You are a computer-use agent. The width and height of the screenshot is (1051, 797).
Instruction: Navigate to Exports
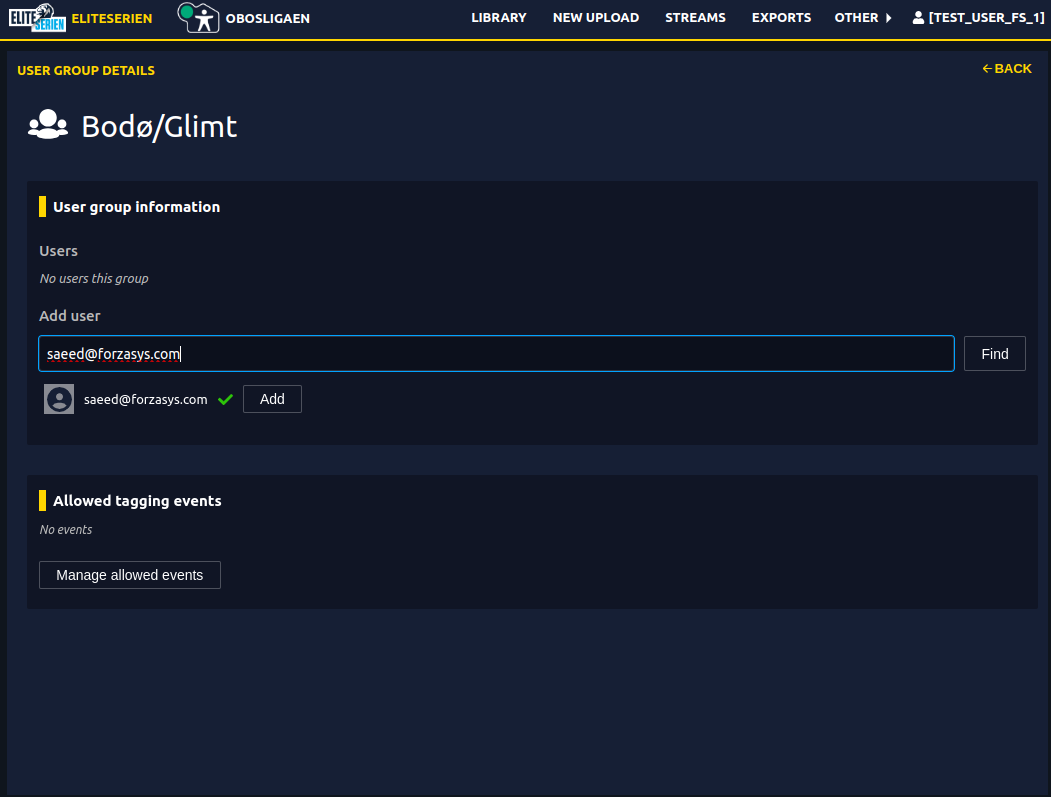coord(781,18)
